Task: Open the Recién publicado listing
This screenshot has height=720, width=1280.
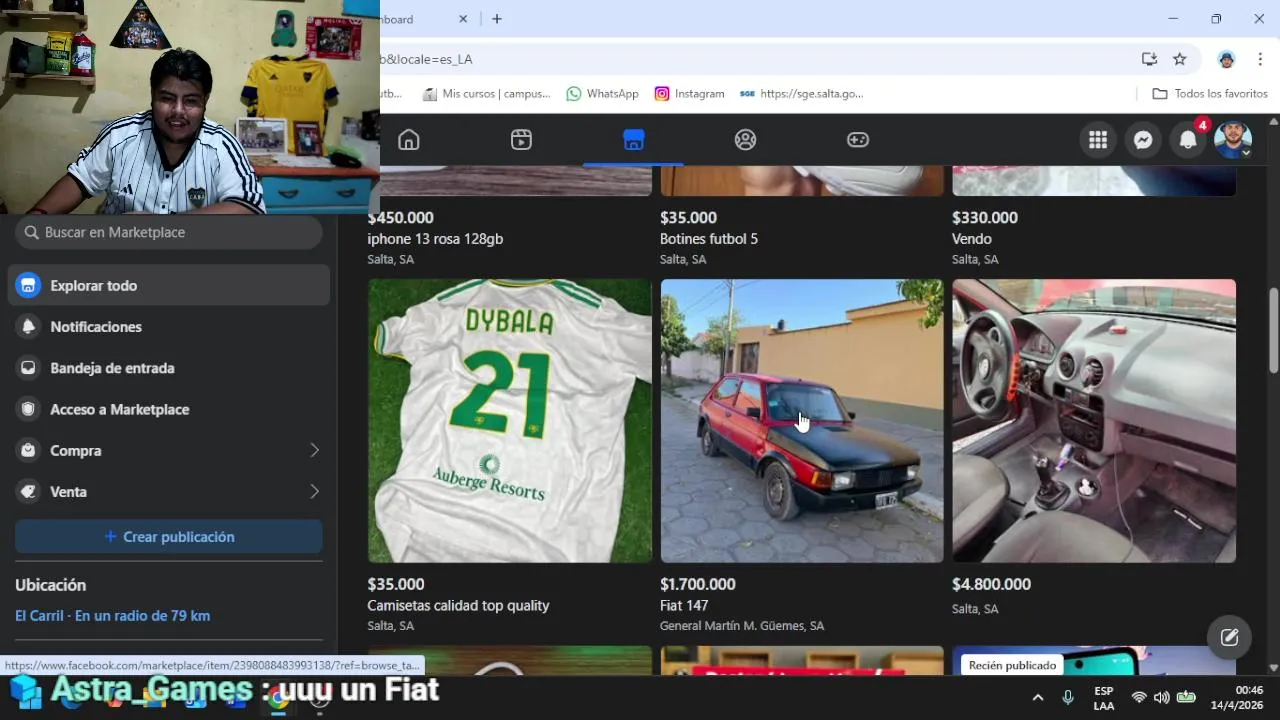Action: (1094, 661)
